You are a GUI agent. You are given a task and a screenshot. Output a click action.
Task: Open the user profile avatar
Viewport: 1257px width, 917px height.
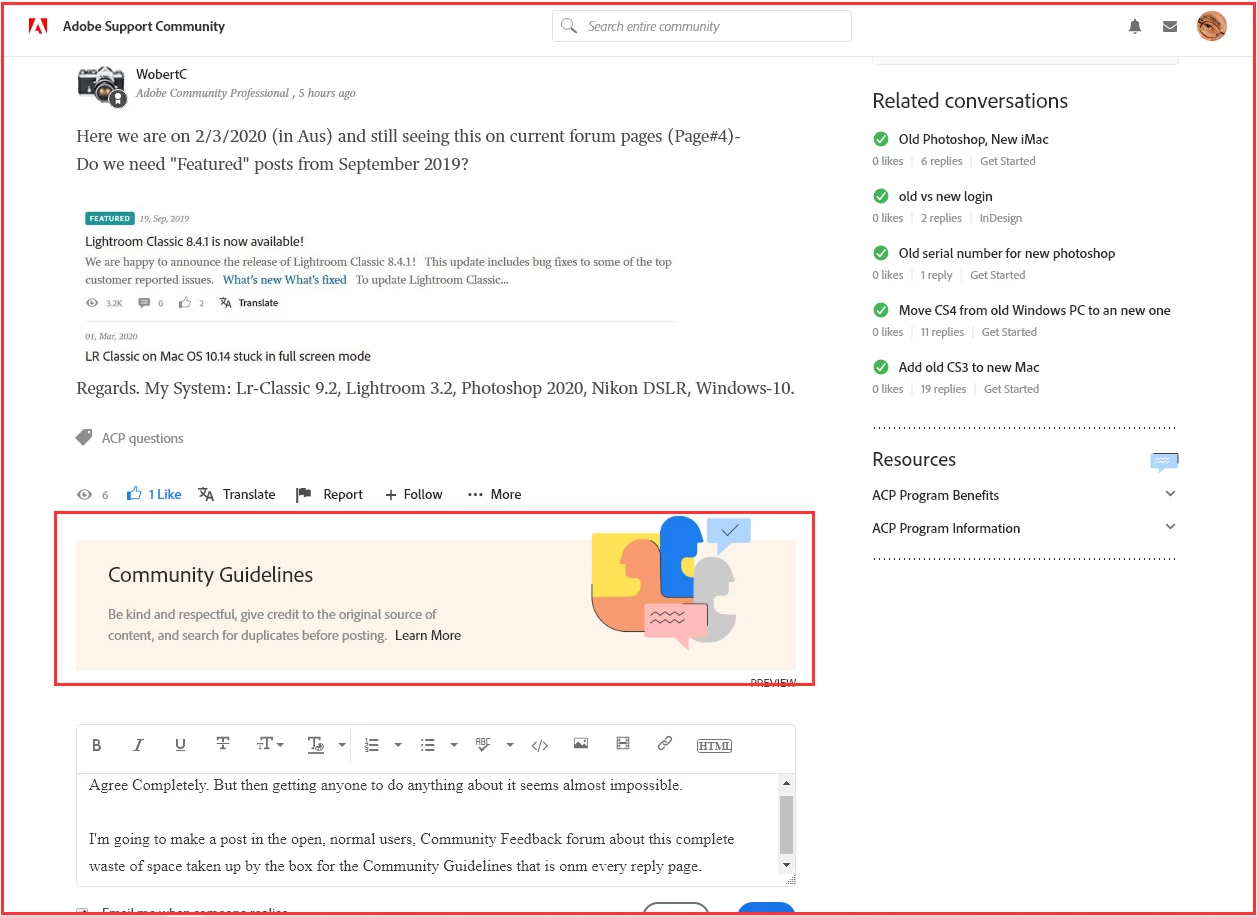[x=1212, y=26]
